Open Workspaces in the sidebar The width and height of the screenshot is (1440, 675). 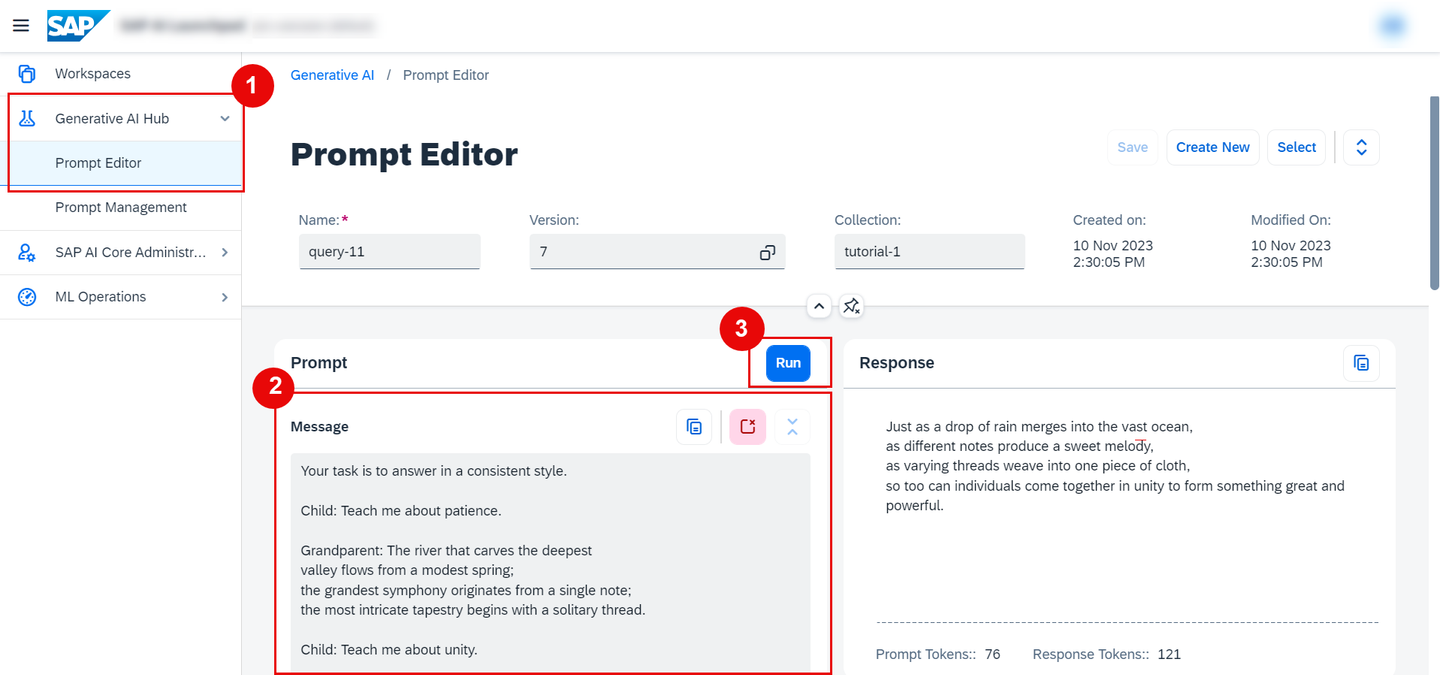point(120,74)
